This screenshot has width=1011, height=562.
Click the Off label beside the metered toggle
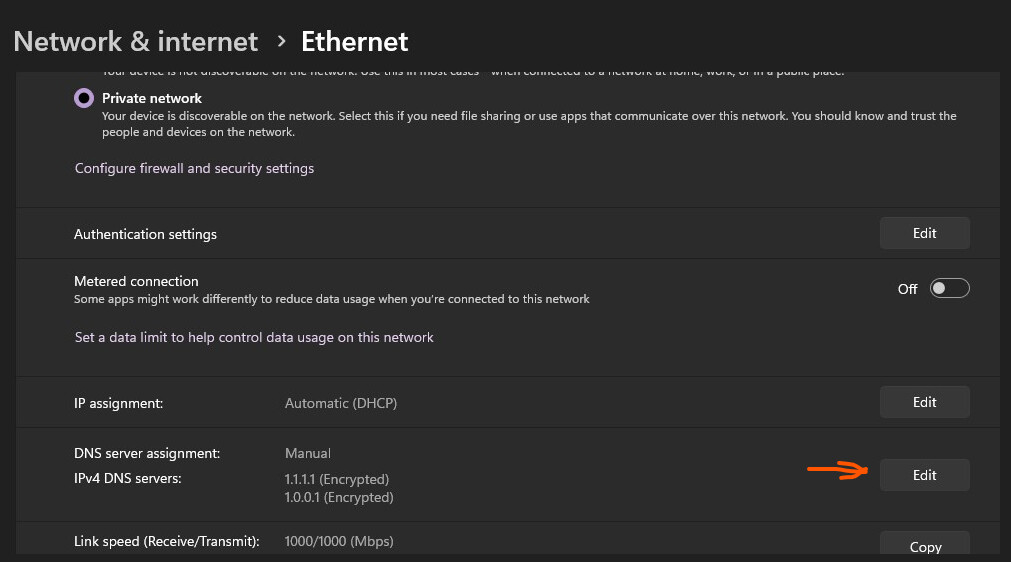(x=907, y=289)
